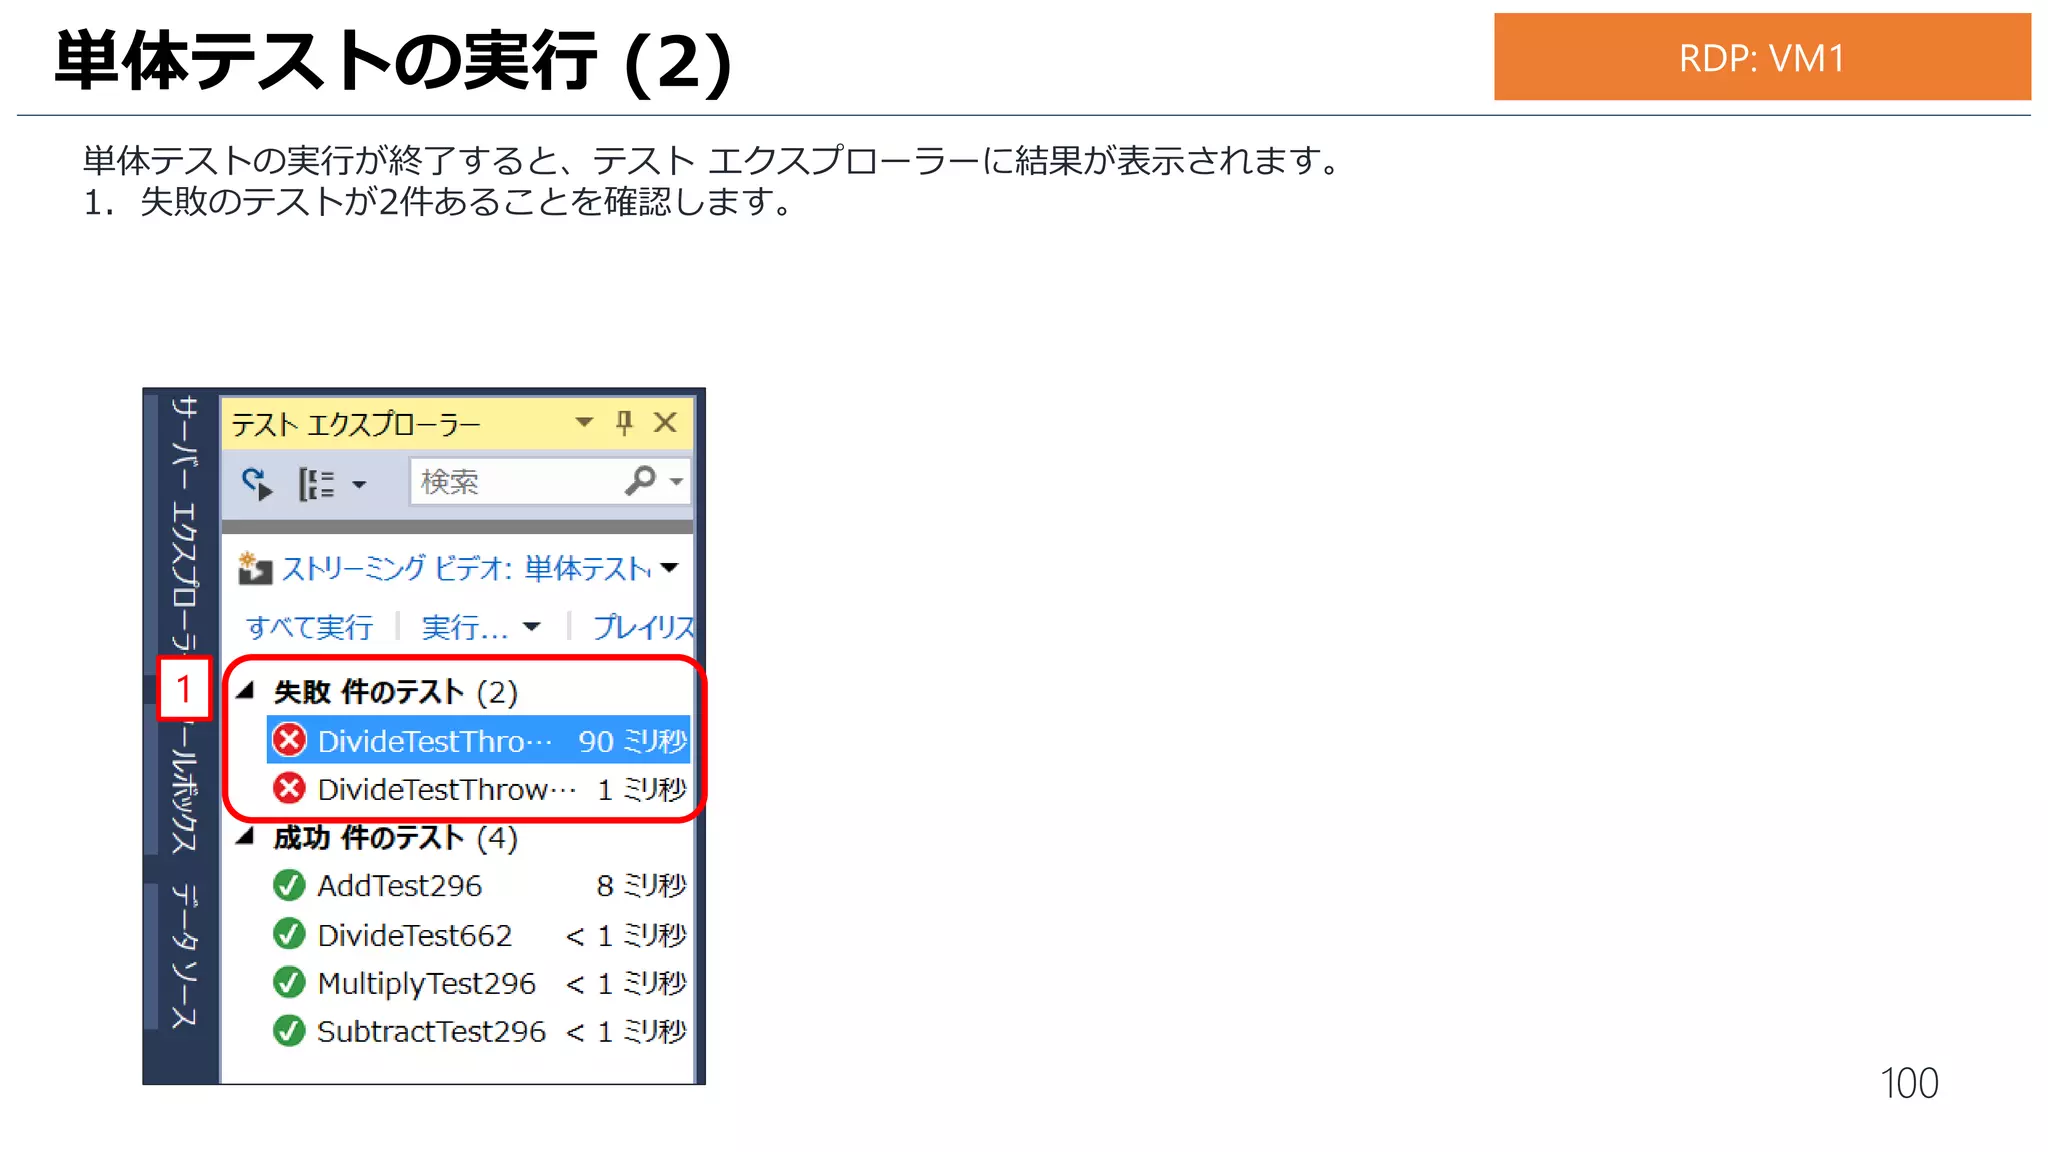Click the red failure icon of the 1 ミリ秒 failed test
2048x1152 pixels.
290,789
